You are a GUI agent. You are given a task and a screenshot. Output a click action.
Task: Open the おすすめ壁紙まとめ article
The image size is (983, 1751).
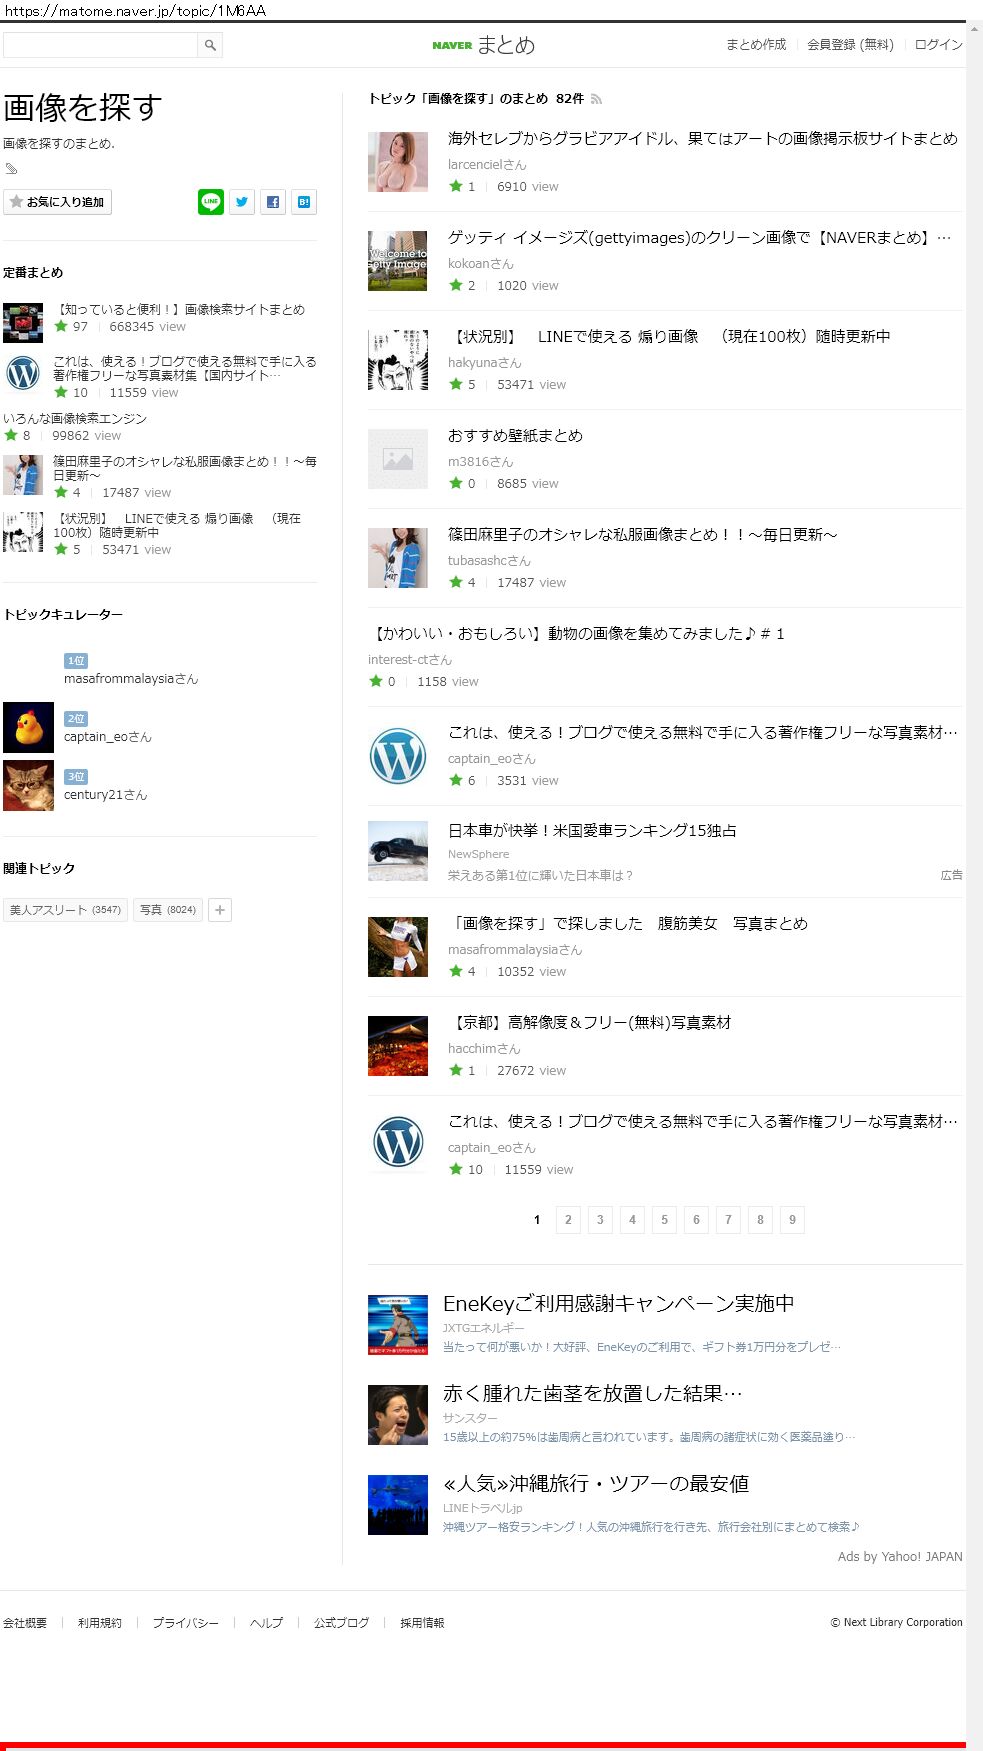(x=515, y=436)
